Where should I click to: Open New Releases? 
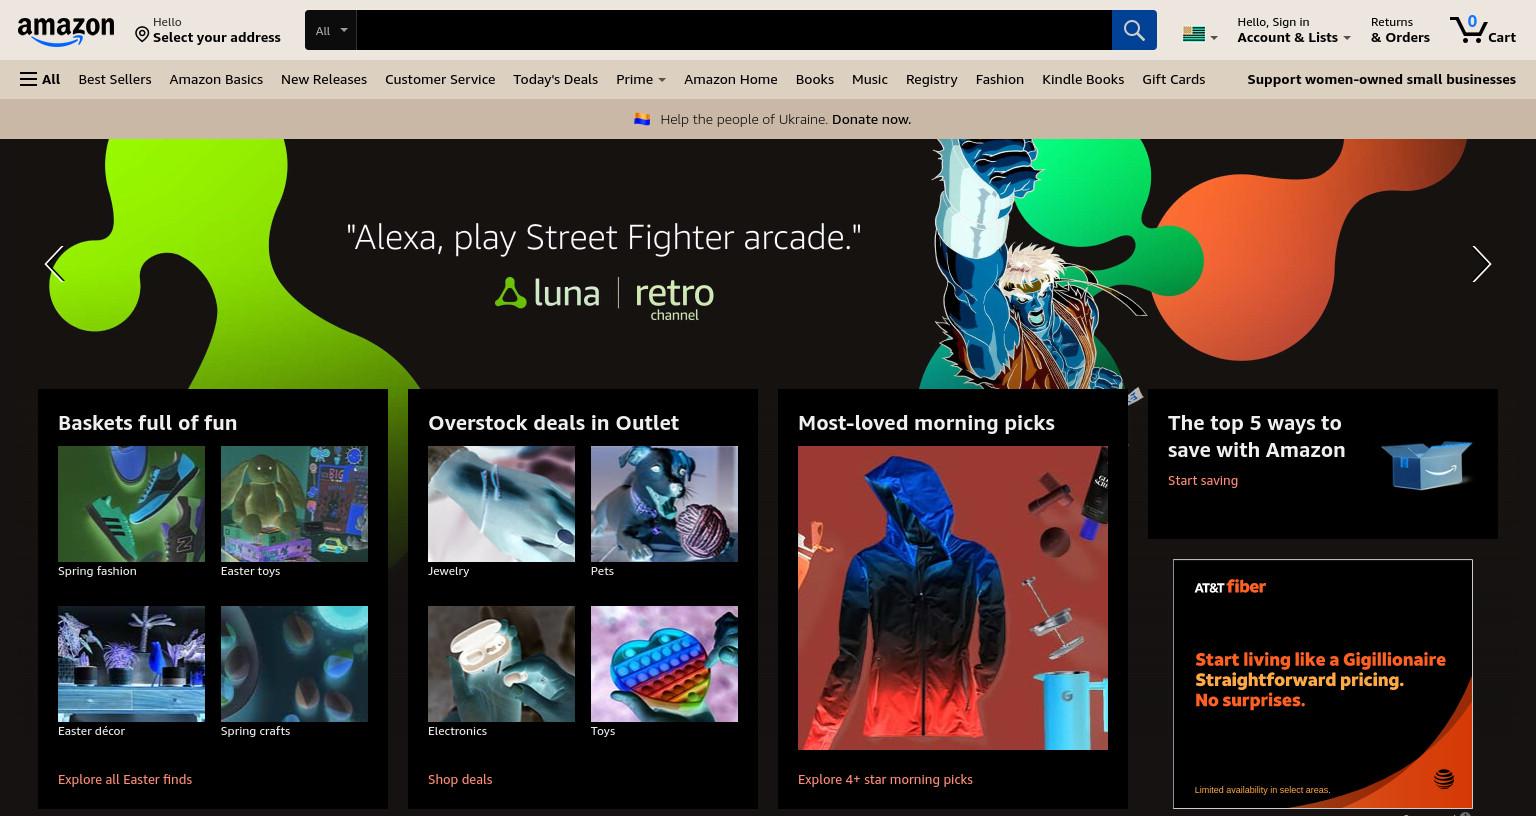(324, 79)
